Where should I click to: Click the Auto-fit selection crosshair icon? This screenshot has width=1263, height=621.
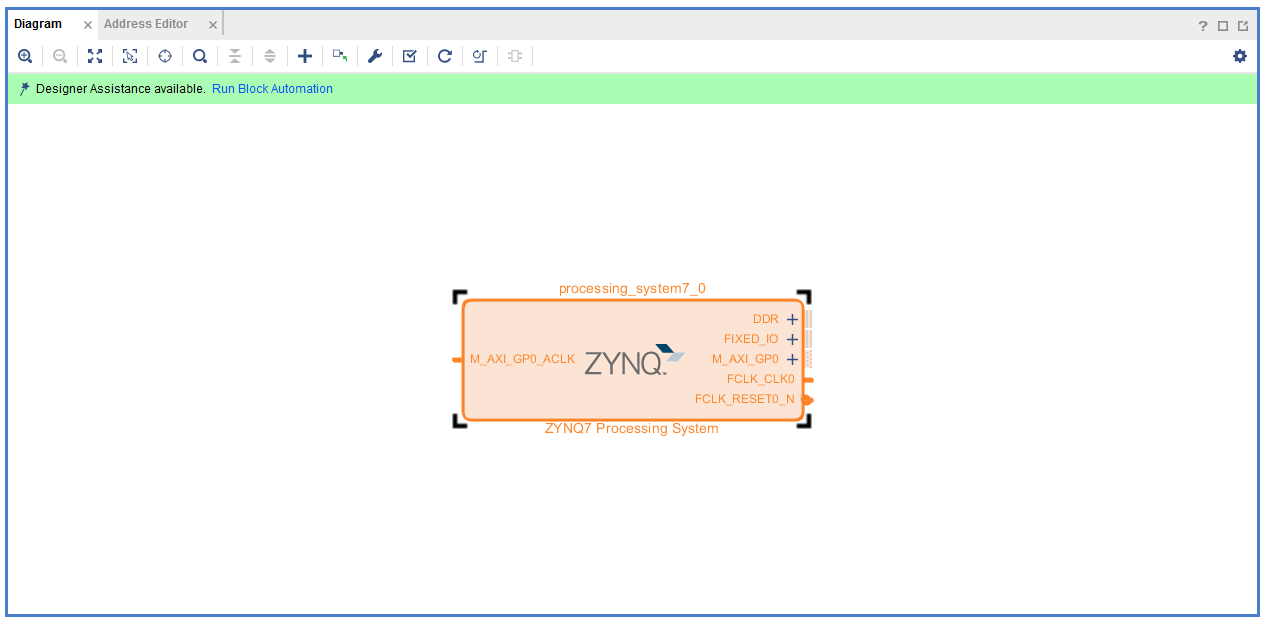click(165, 56)
